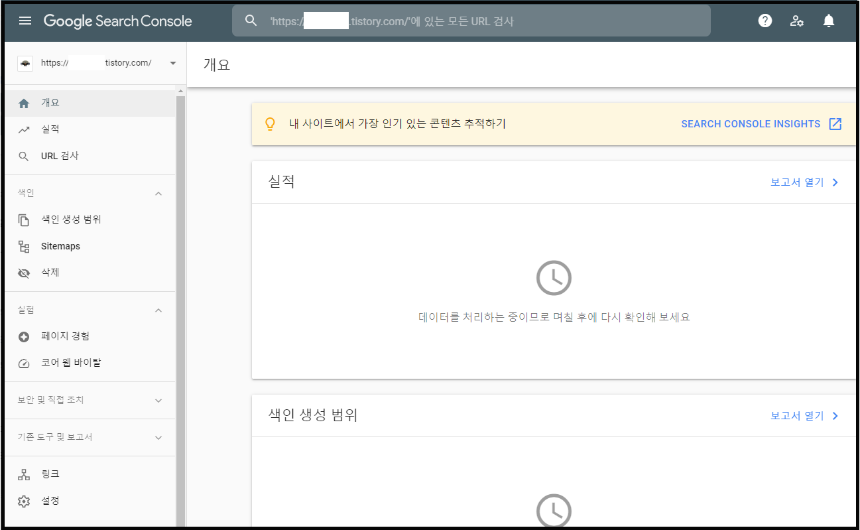860x530 pixels.
Task: Open 페이지 경험 report
Action: (x=90, y=336)
